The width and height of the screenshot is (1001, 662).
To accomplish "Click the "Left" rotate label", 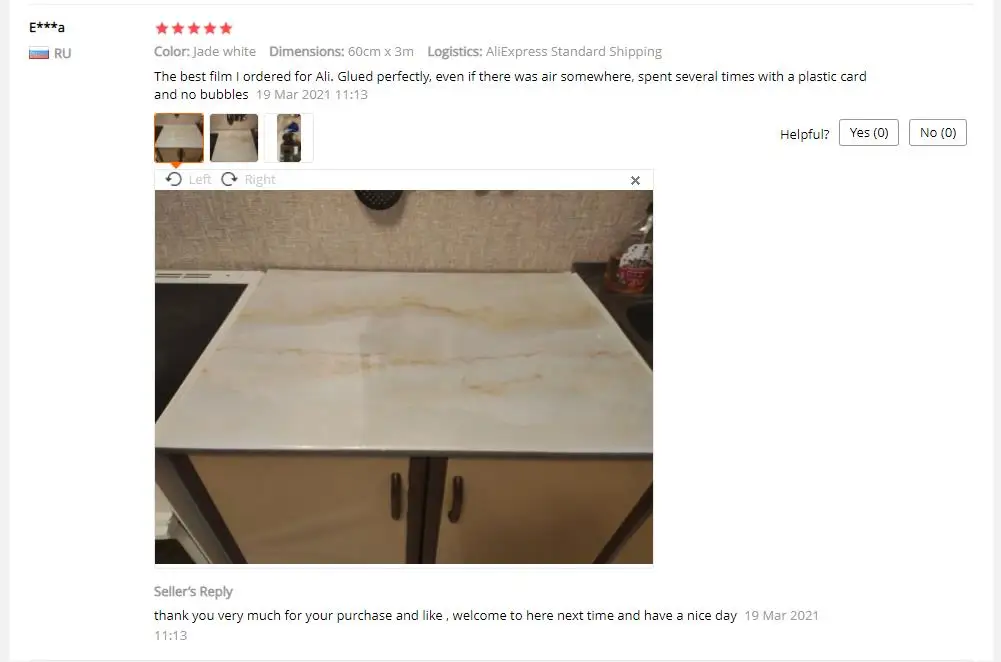I will coord(200,180).
